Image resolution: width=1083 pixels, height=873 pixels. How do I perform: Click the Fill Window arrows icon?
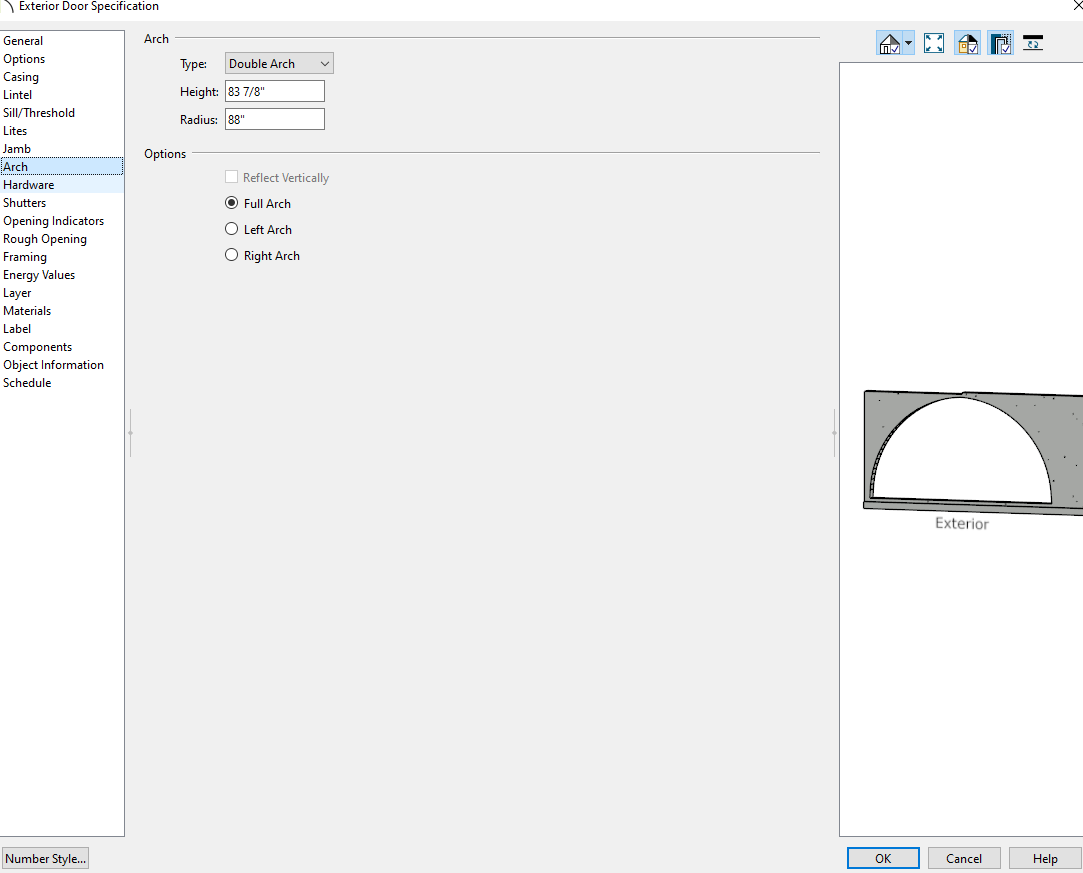[x=934, y=43]
